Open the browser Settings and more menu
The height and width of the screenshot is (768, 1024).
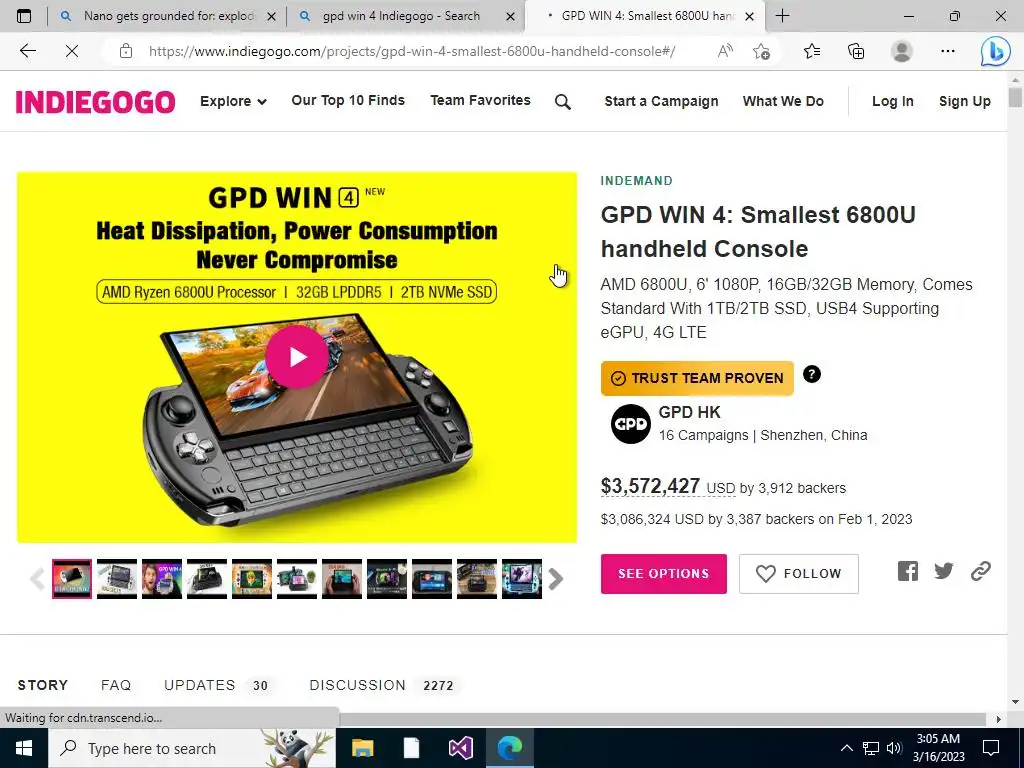pyautogui.click(x=948, y=51)
